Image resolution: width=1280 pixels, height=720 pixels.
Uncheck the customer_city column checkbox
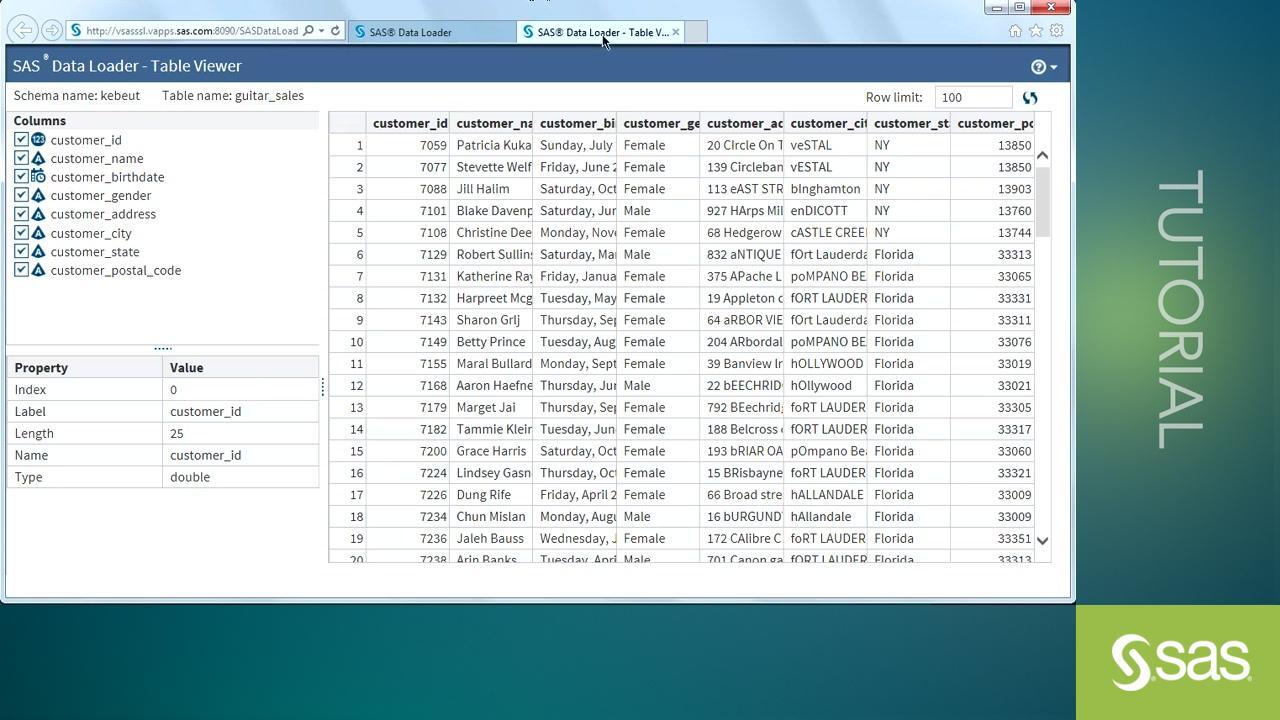point(21,233)
